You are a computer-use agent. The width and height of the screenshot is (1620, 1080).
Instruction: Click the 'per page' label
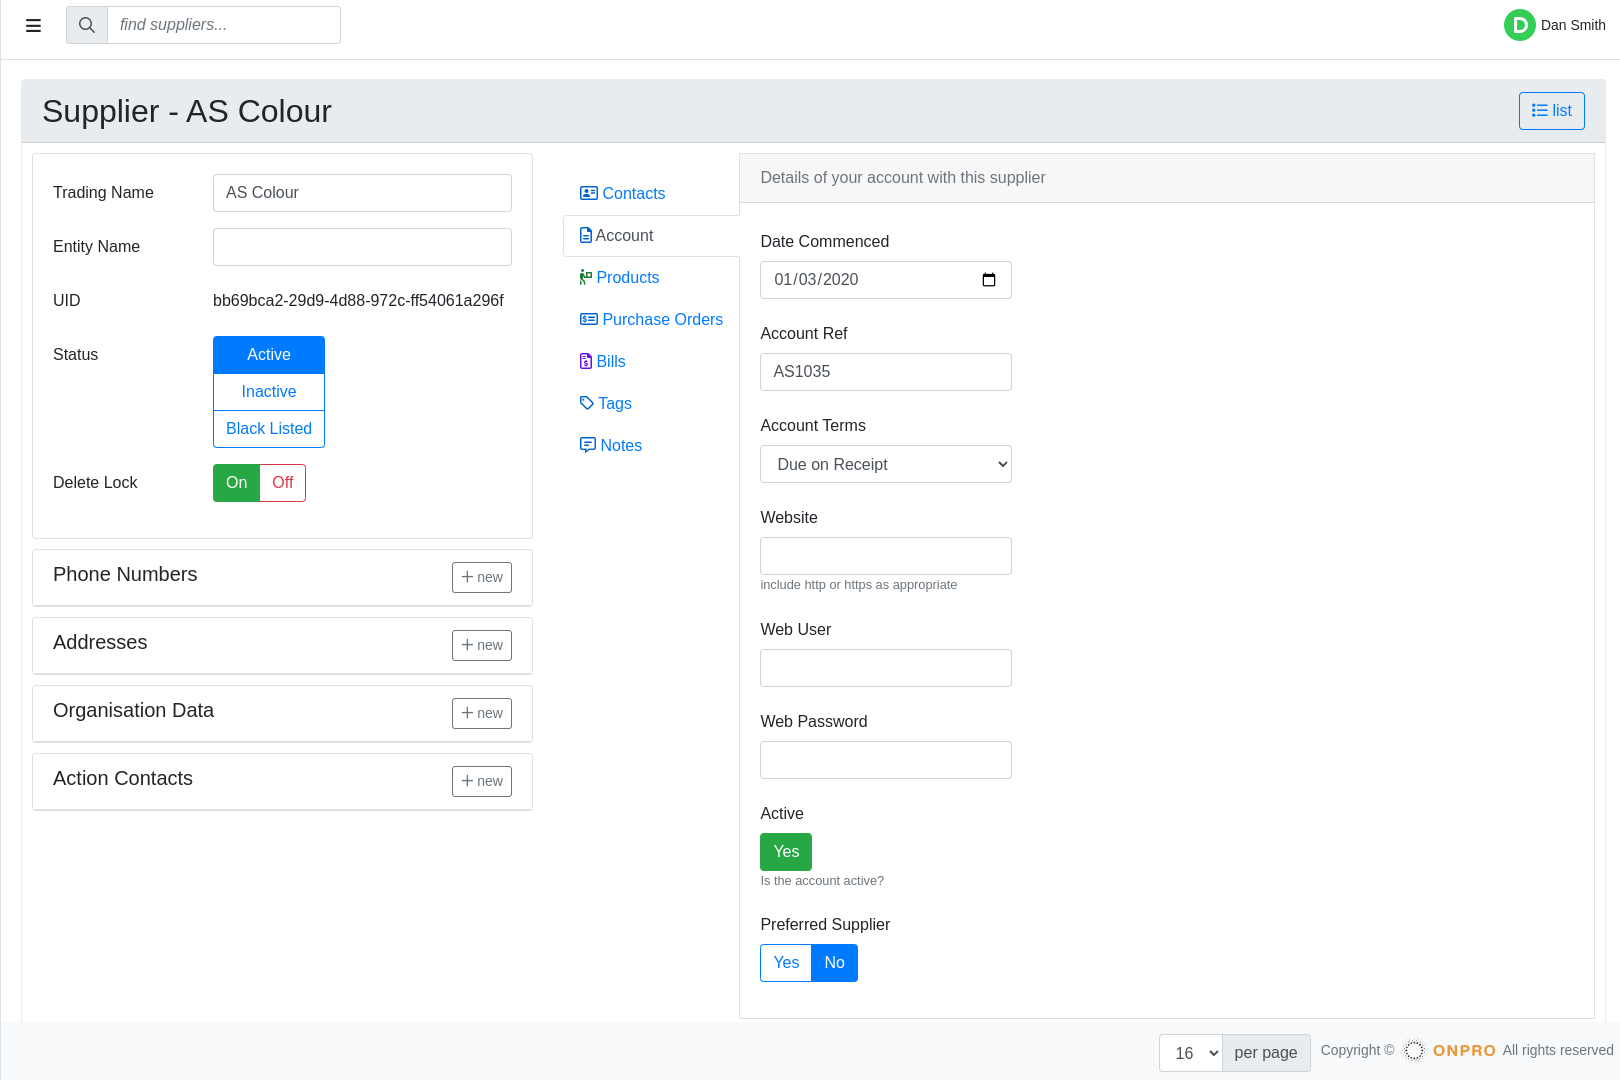1266,1053
